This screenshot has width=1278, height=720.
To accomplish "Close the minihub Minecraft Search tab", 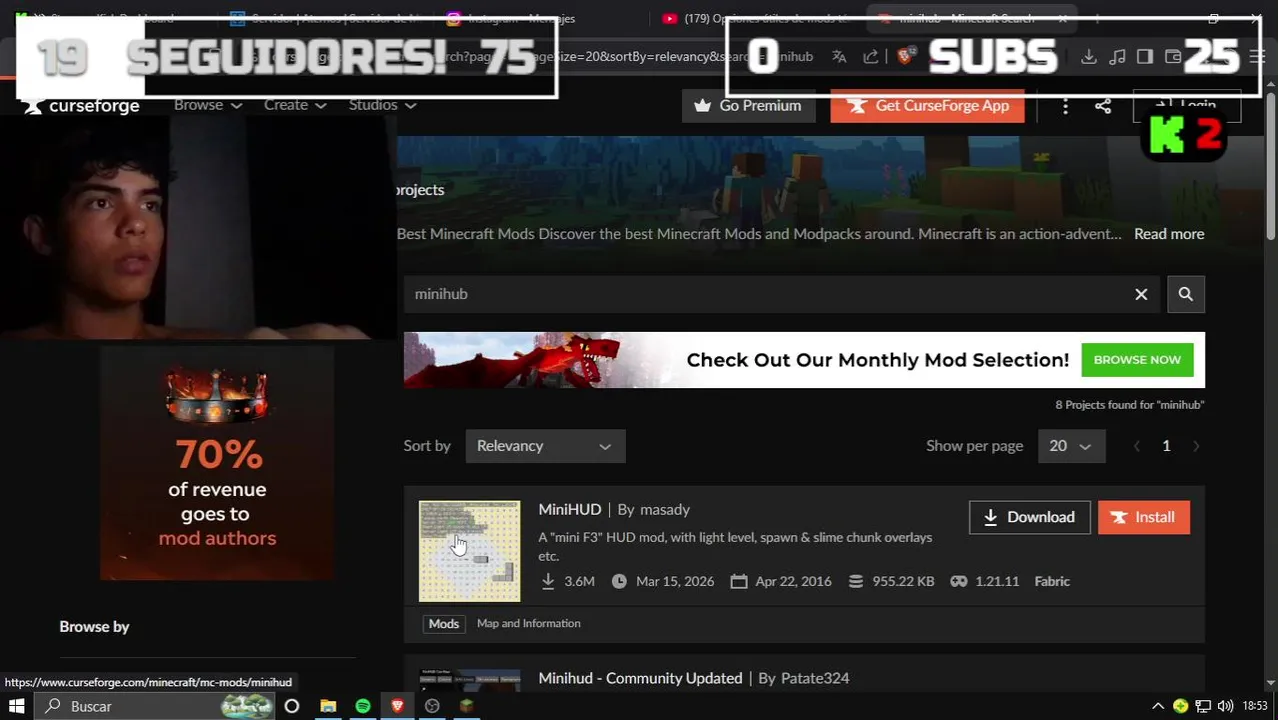I will click(1063, 18).
